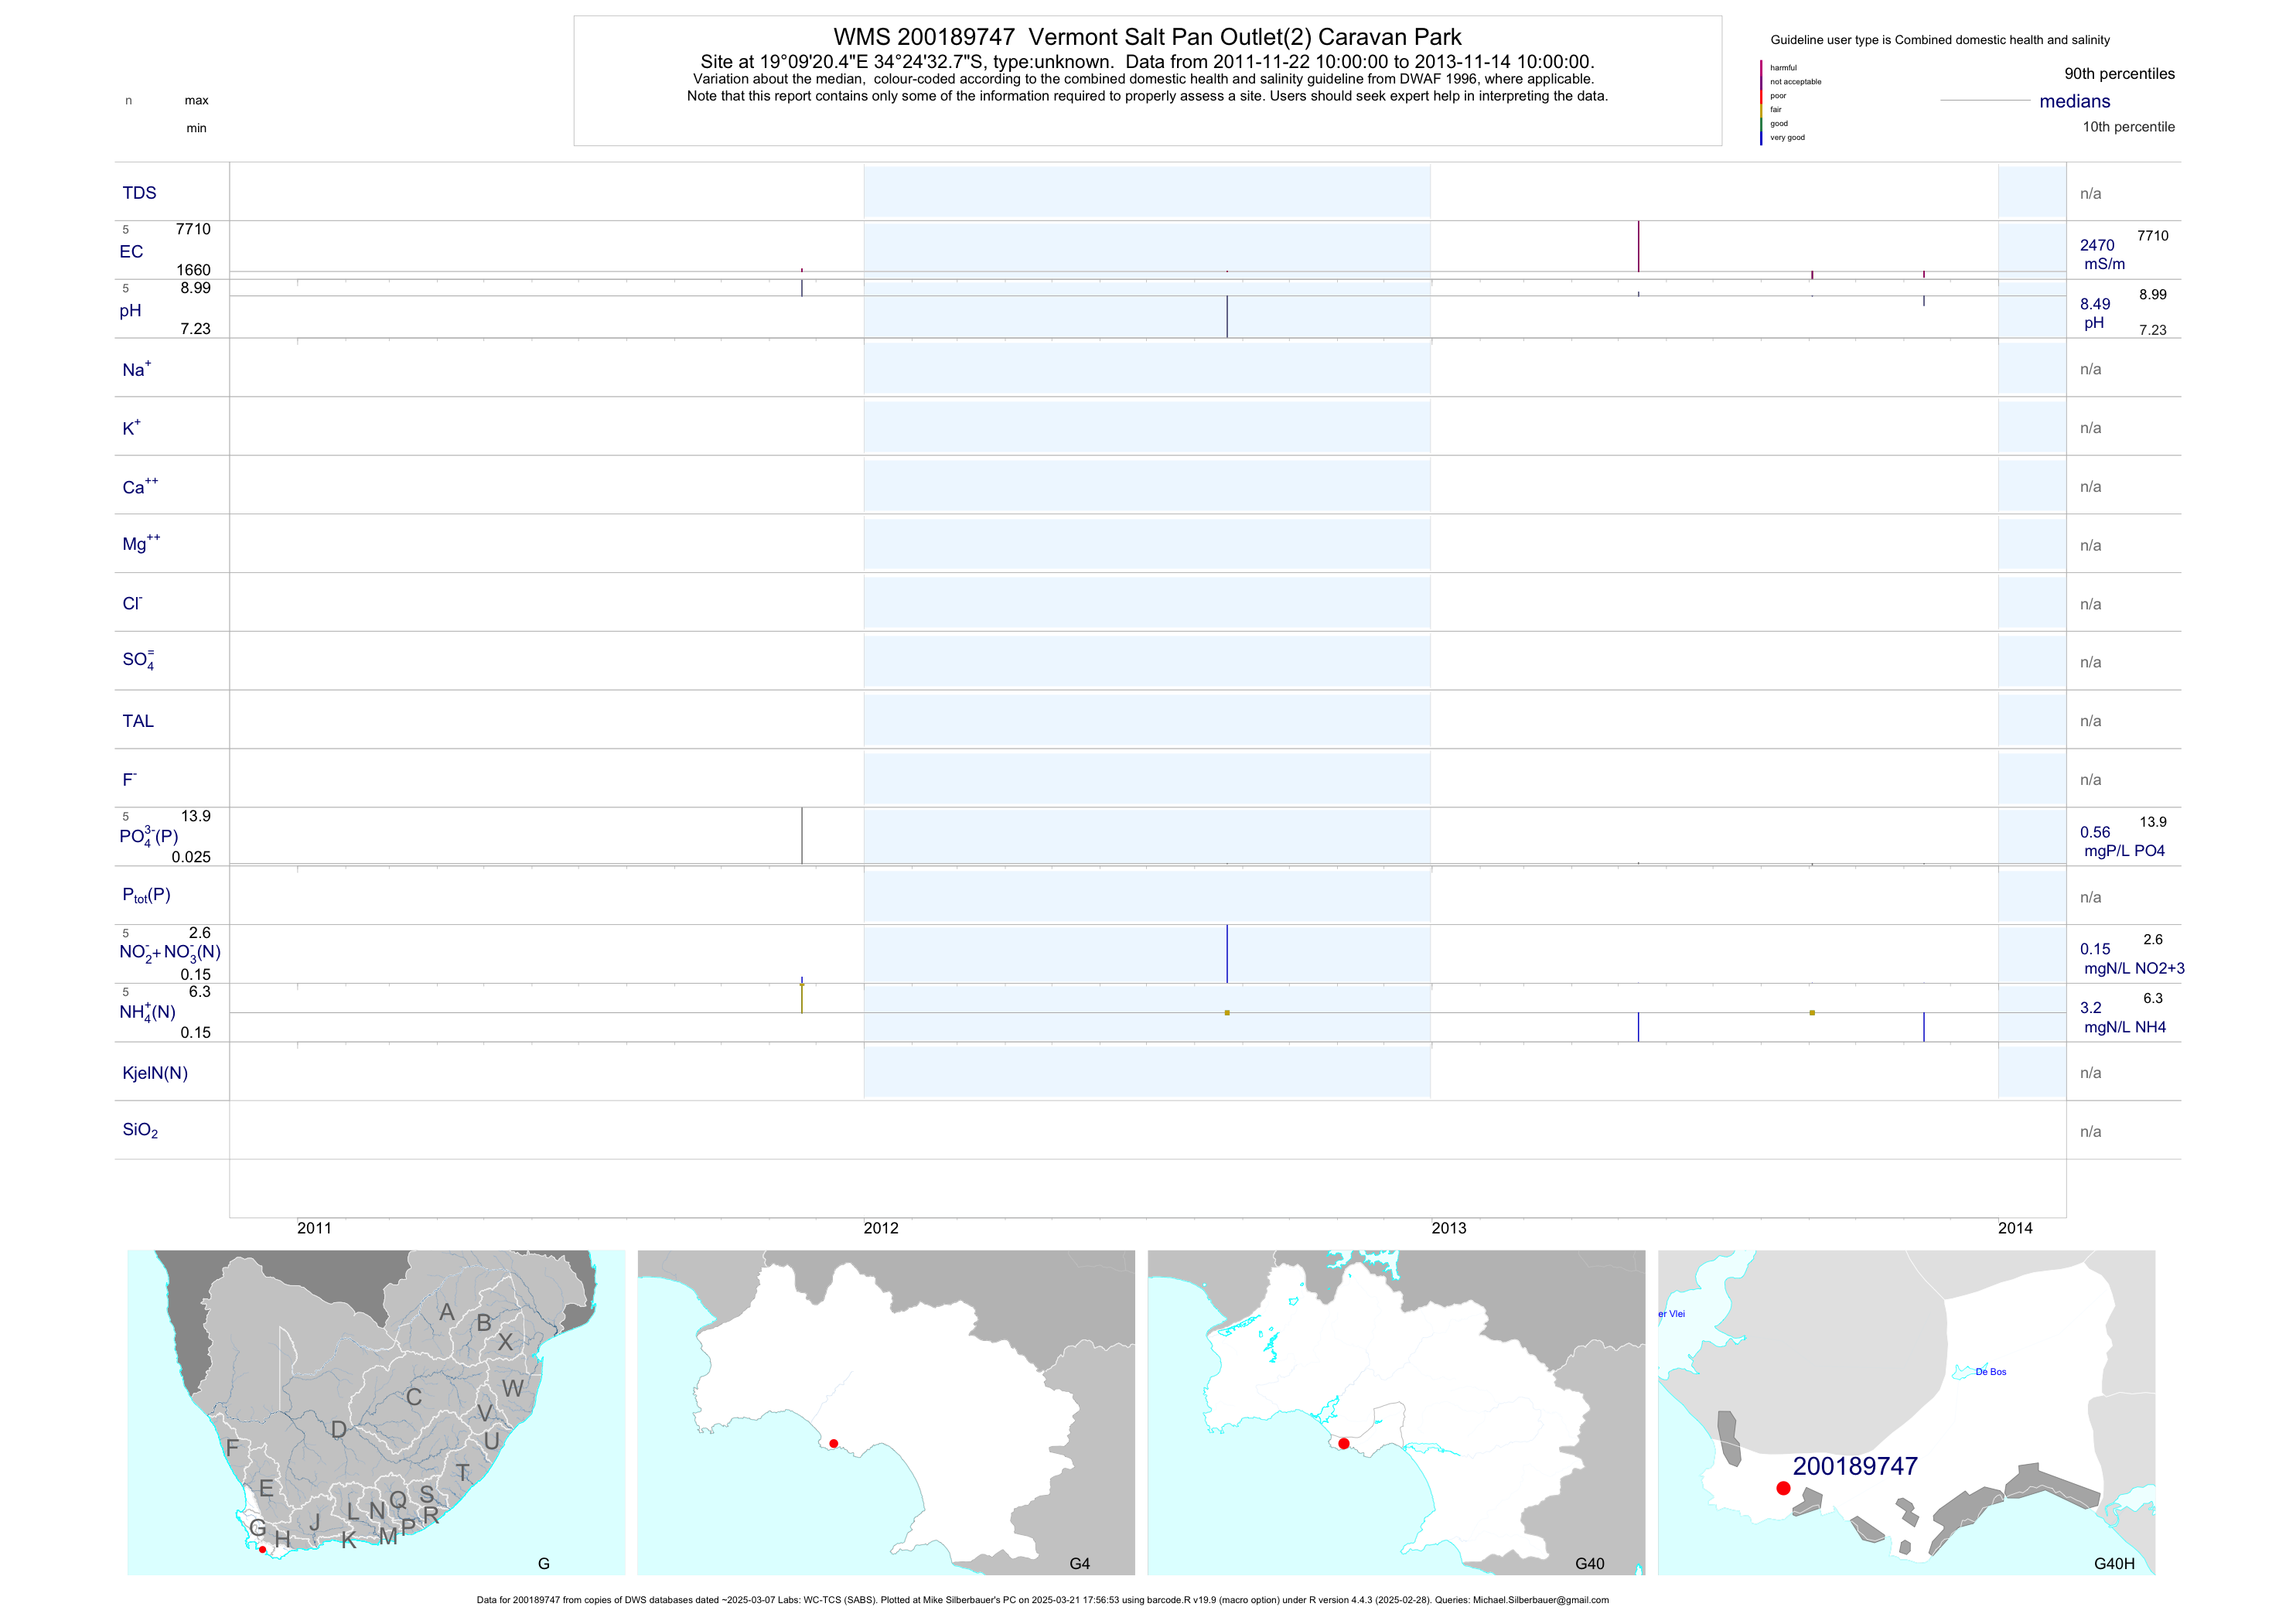Click the blue NO2+NO3 bar in 2012
This screenshot has width=2296, height=1624.
point(1227,953)
